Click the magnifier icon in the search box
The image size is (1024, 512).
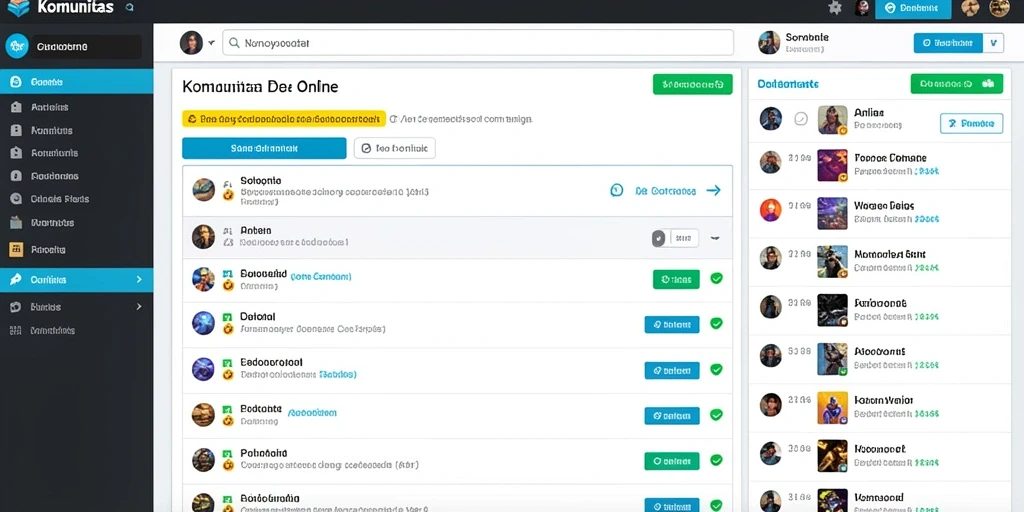tap(234, 43)
